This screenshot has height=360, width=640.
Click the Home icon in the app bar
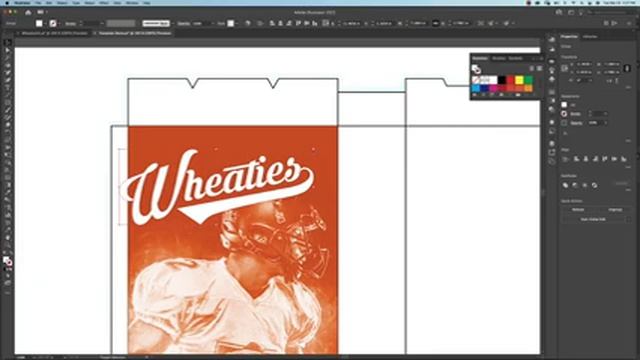[x=28, y=13]
